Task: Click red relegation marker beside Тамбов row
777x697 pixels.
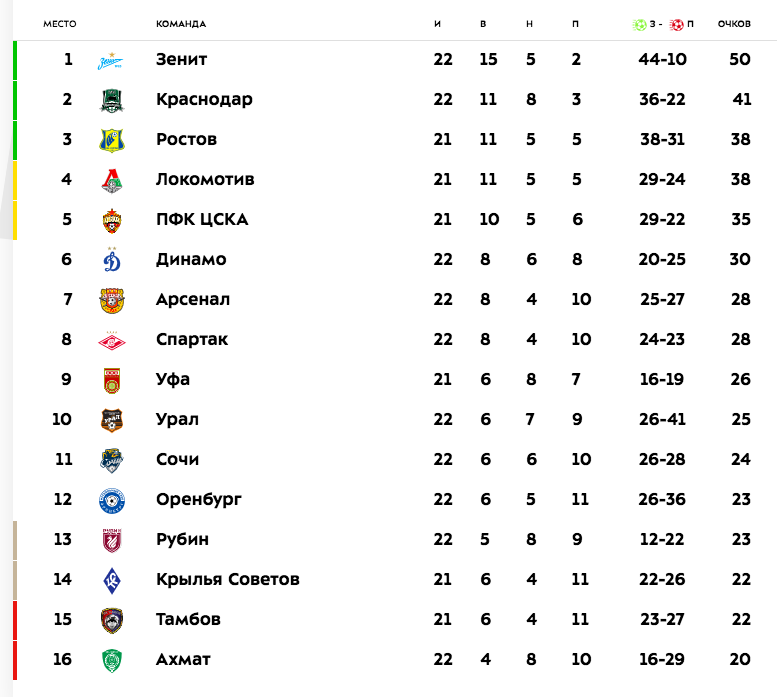Action: [x=15, y=620]
